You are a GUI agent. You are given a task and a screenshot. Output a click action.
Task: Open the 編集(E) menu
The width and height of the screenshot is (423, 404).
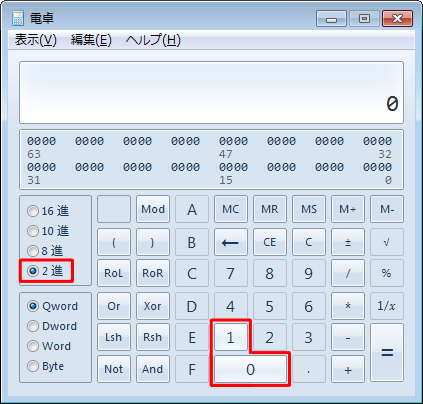91,40
